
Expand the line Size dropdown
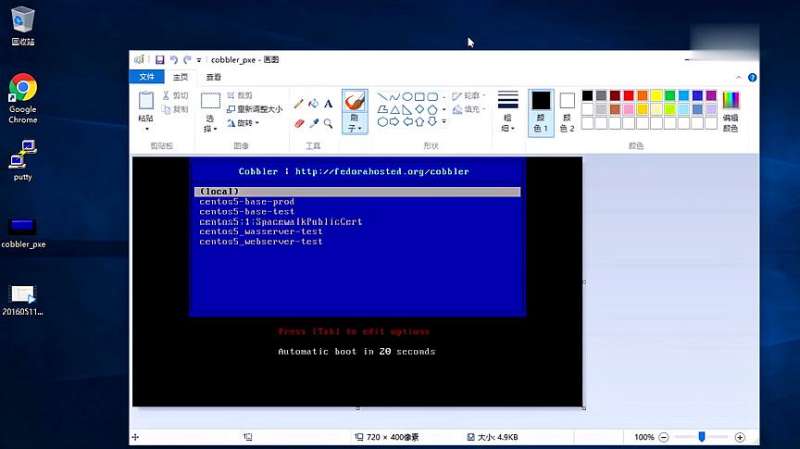coord(508,110)
